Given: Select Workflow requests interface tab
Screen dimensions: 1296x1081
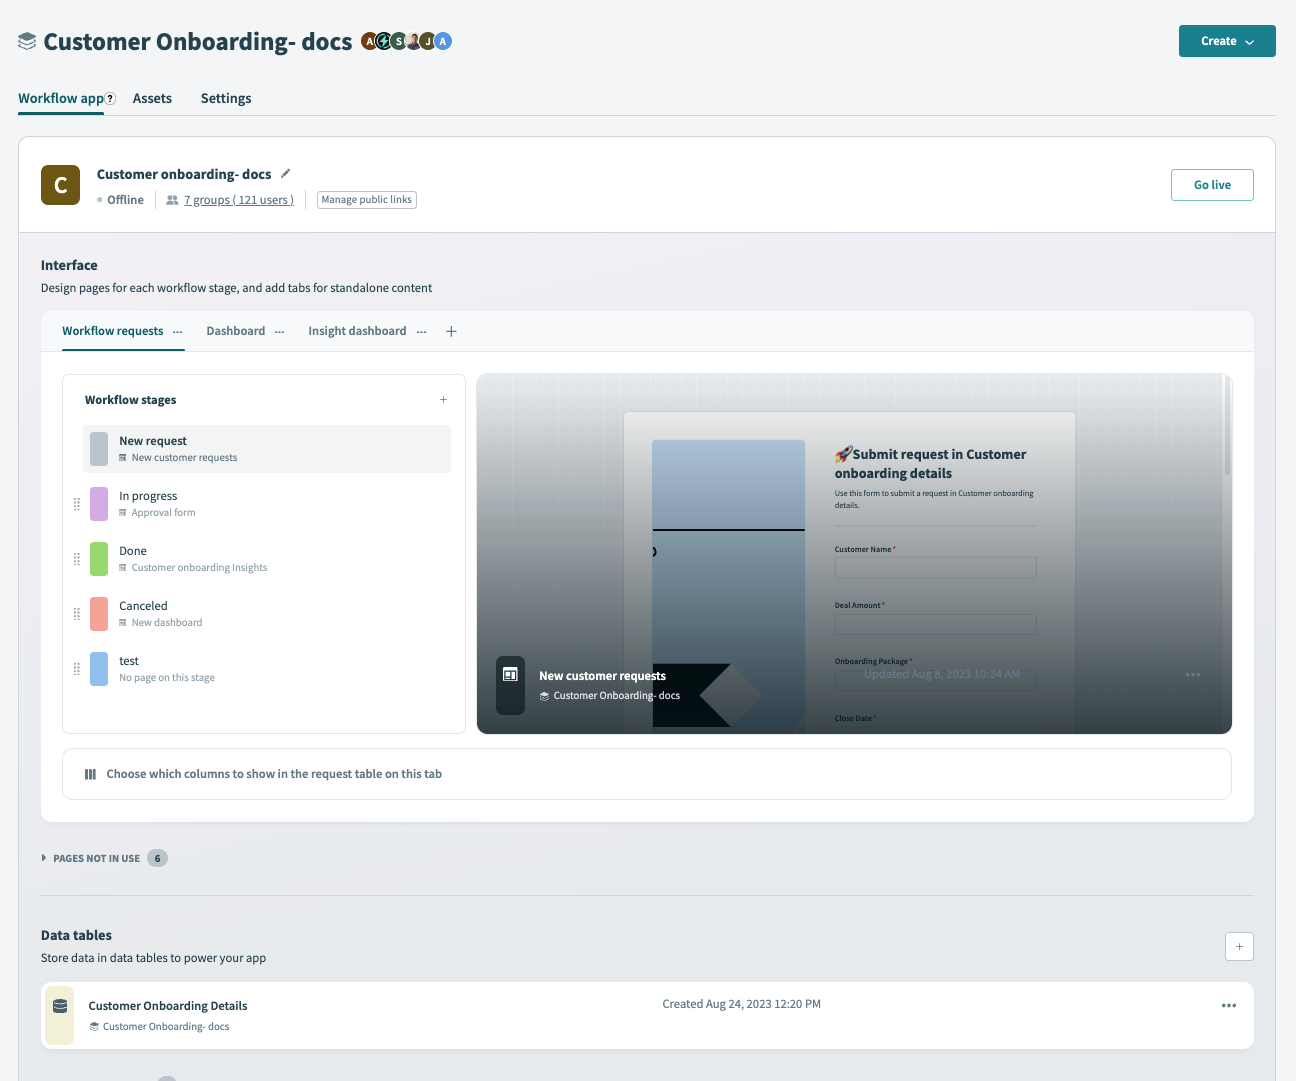Looking at the screenshot, I should (x=113, y=331).
